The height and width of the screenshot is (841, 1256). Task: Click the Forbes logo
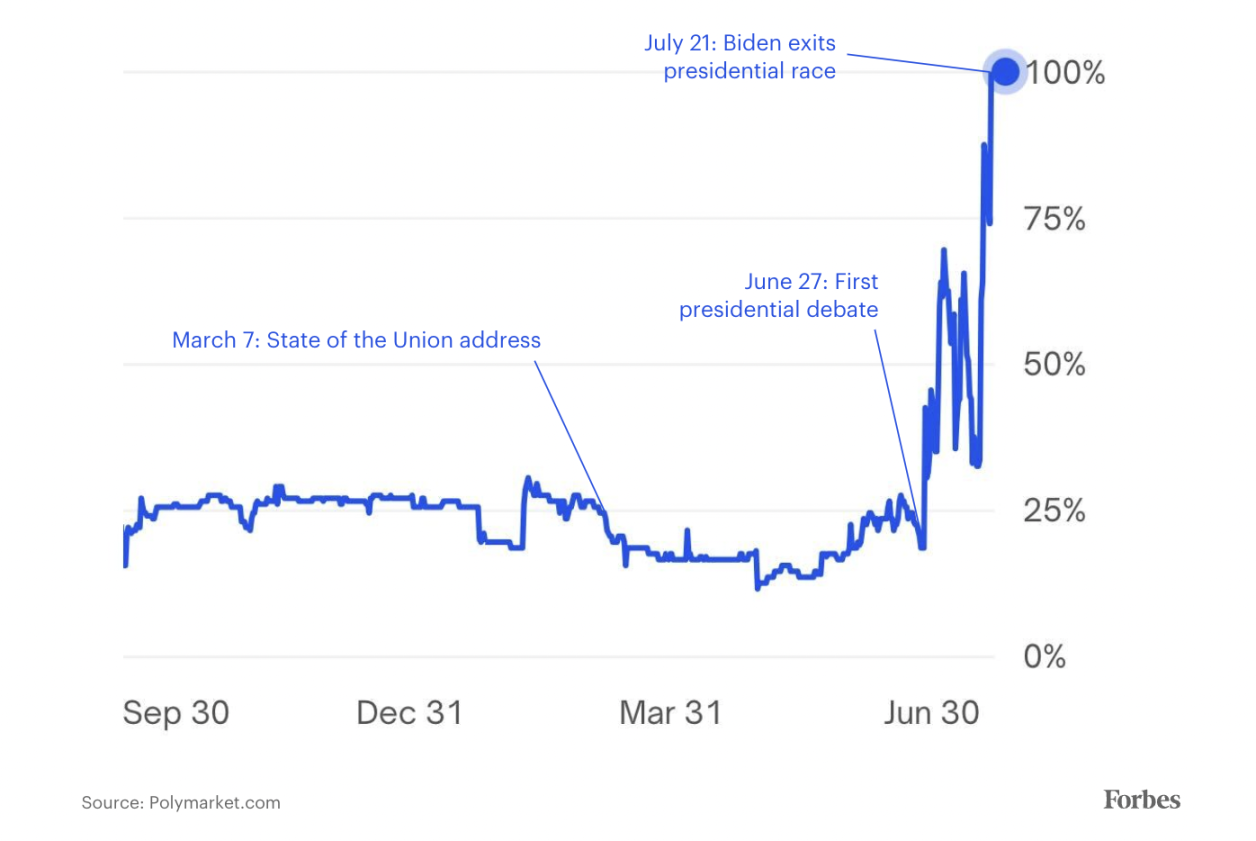(1142, 800)
